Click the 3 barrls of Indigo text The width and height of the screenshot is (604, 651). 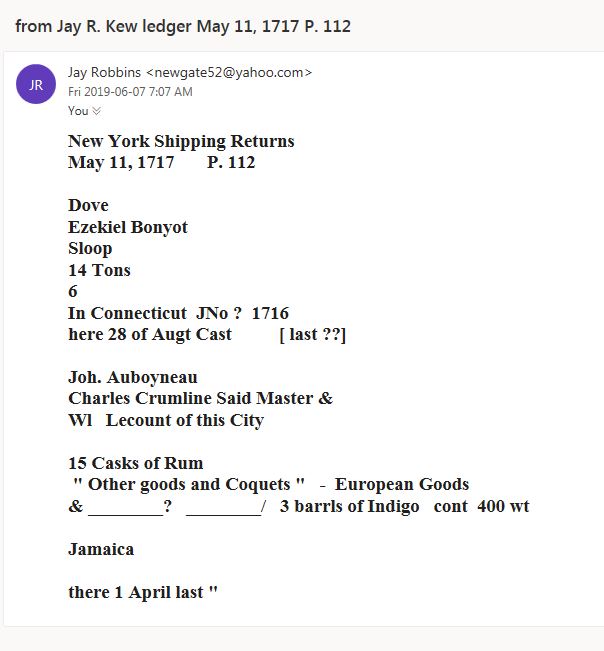click(350, 507)
